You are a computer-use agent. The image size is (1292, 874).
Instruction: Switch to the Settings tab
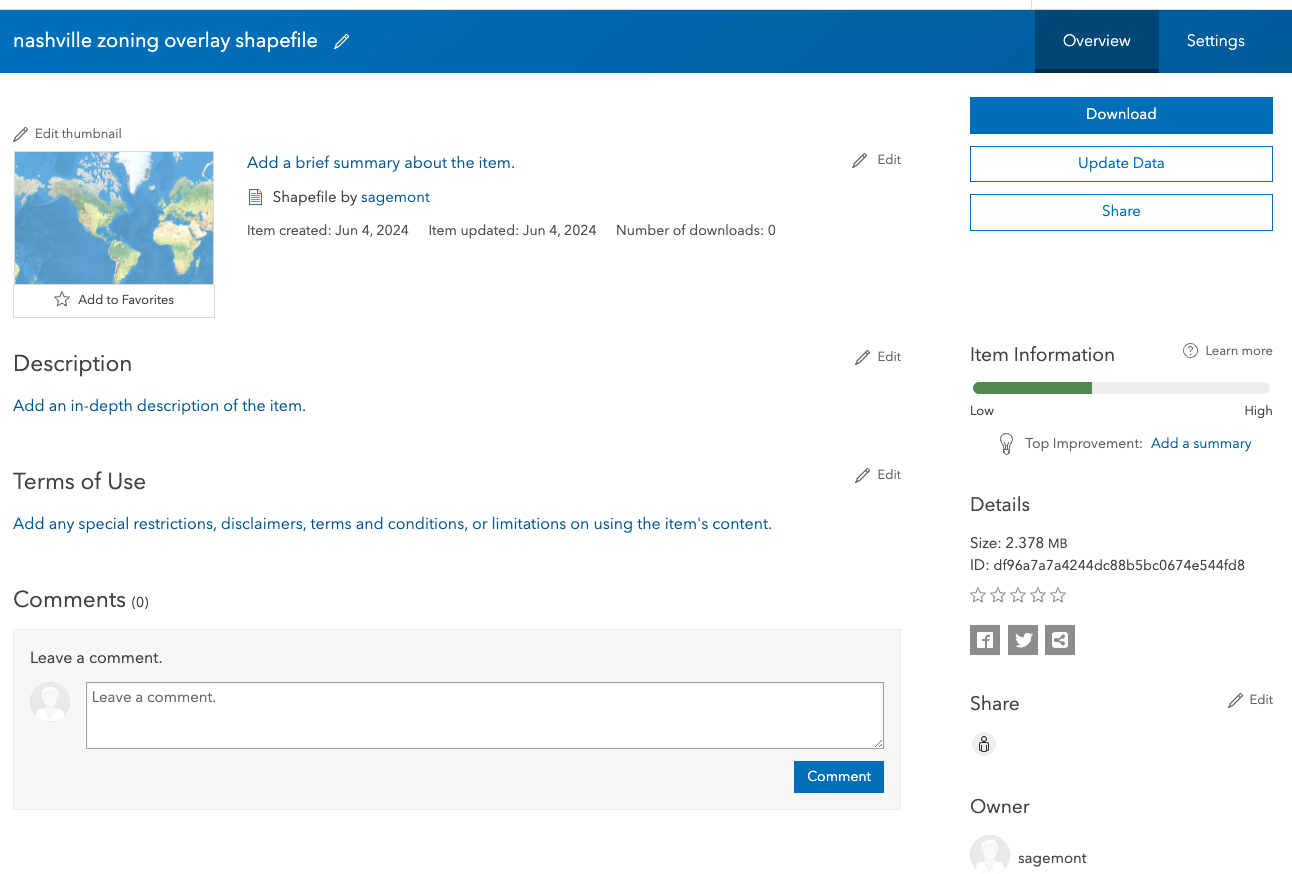[x=1215, y=40]
